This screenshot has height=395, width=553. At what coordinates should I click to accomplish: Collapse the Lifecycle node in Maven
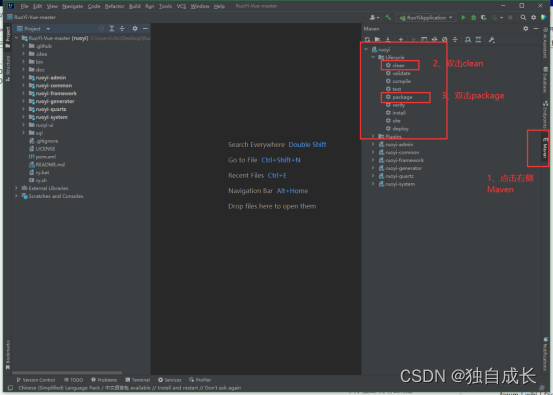click(373, 57)
